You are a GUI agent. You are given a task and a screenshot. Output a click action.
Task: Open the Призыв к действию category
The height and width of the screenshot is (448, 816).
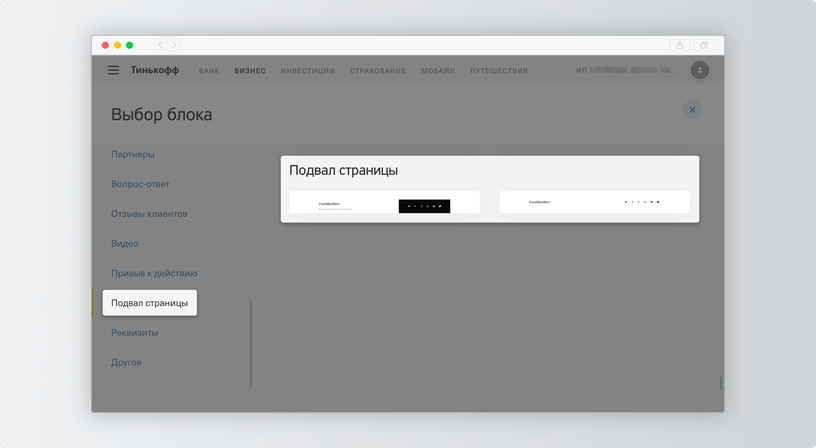pyautogui.click(x=154, y=273)
